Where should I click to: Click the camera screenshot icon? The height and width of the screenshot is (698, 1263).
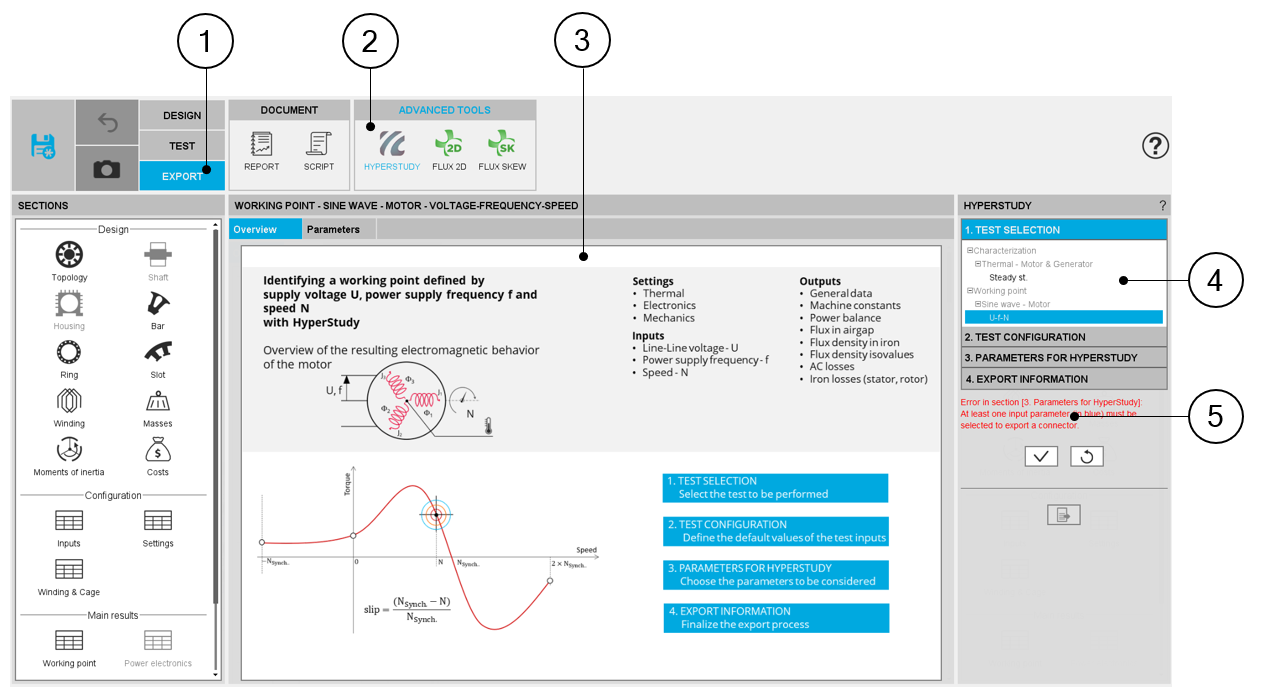coord(107,169)
